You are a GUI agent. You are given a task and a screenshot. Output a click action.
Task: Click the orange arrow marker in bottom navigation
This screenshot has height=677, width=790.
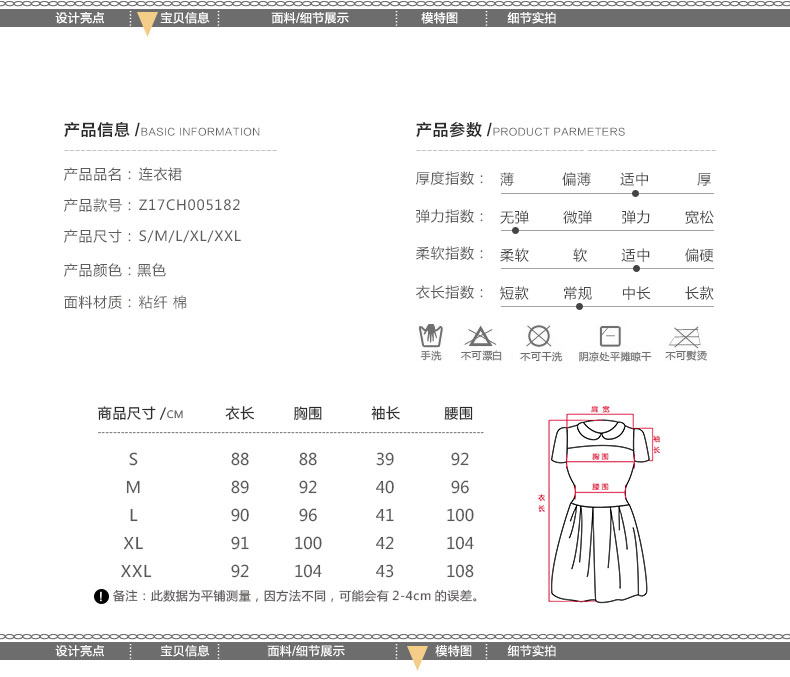click(x=418, y=656)
